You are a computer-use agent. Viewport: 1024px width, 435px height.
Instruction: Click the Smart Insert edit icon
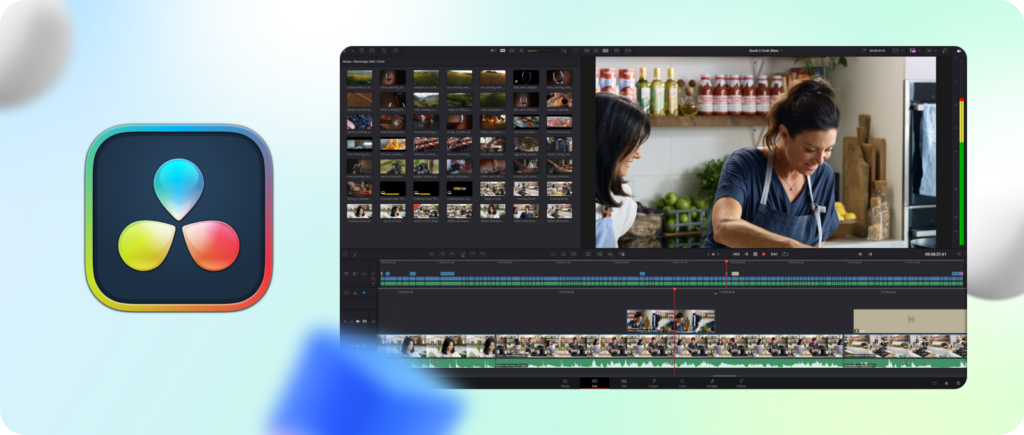[x=432, y=254]
